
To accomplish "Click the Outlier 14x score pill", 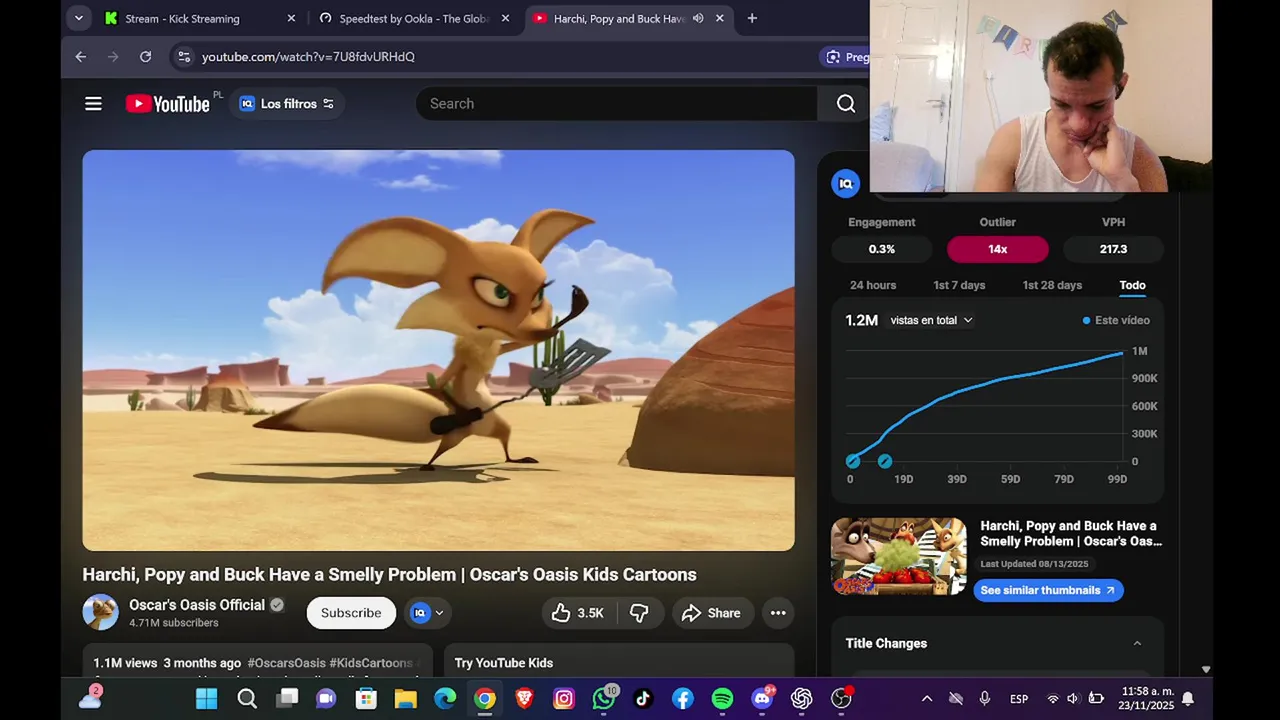I will click(x=998, y=249).
